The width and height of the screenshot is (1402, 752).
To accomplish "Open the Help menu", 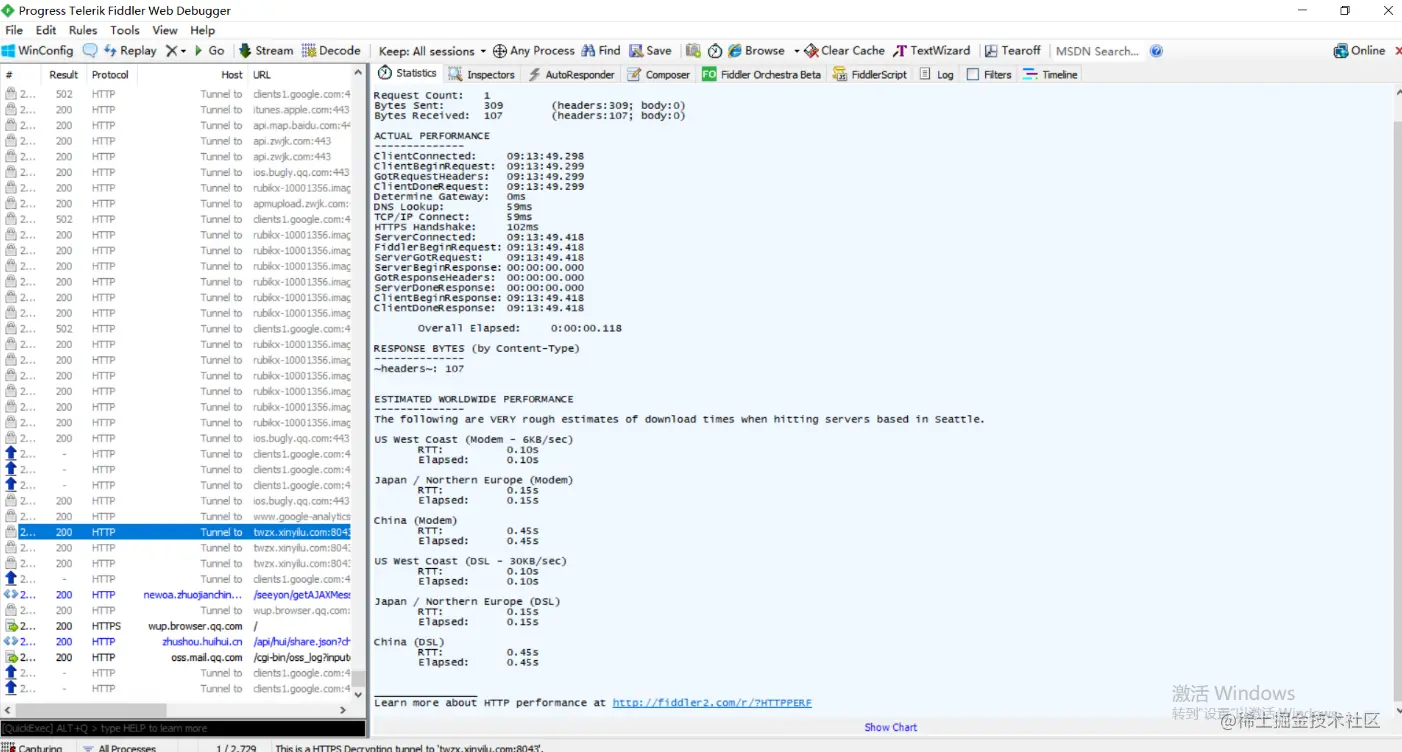I will (203, 30).
